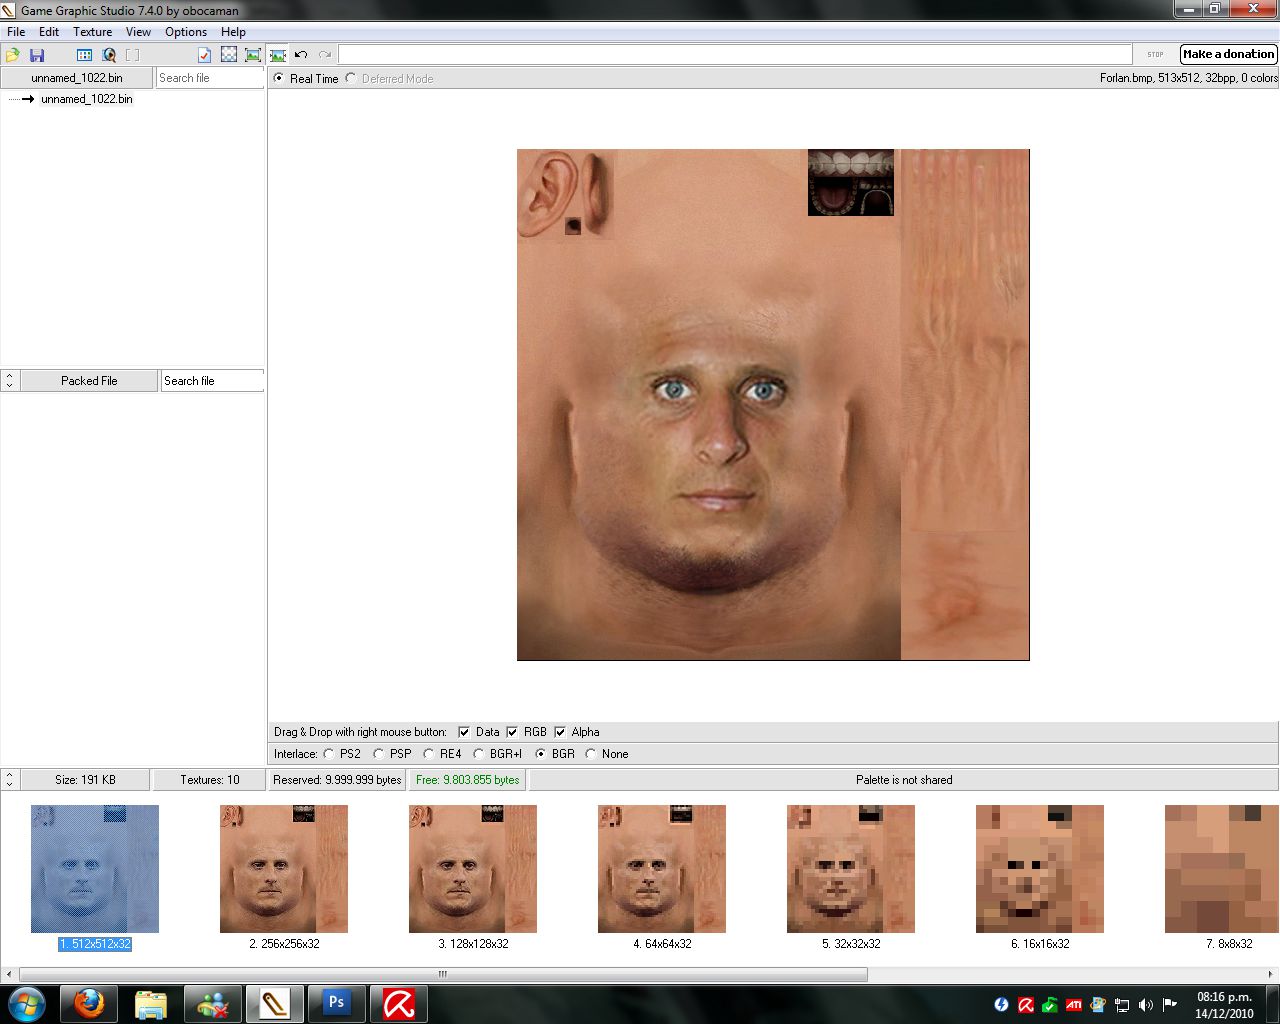
Task: Click the up/down arrows beside Size: 191 KB
Action: (9, 780)
